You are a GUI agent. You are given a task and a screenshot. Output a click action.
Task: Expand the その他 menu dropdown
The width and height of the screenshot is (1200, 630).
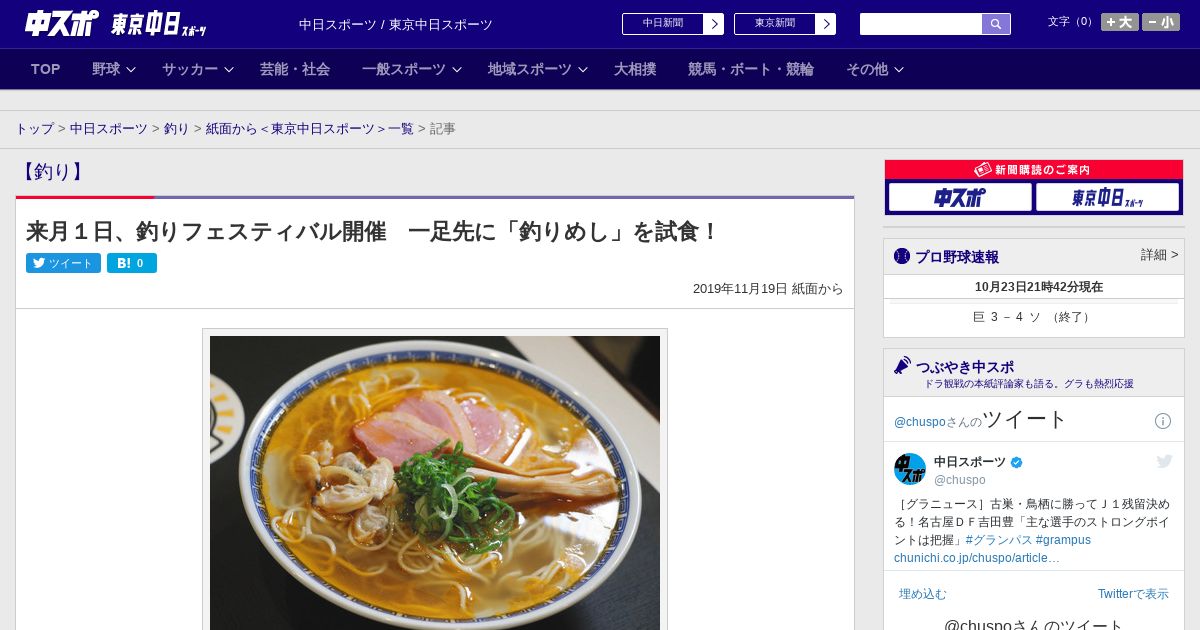[x=875, y=69]
